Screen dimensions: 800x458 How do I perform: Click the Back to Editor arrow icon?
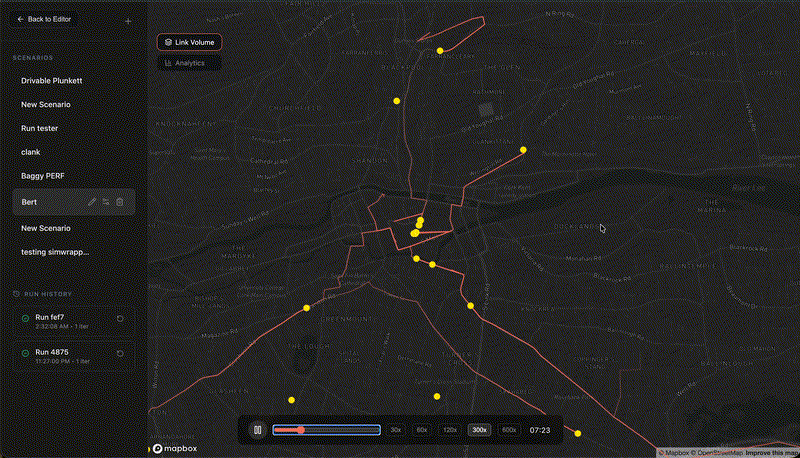pos(20,19)
